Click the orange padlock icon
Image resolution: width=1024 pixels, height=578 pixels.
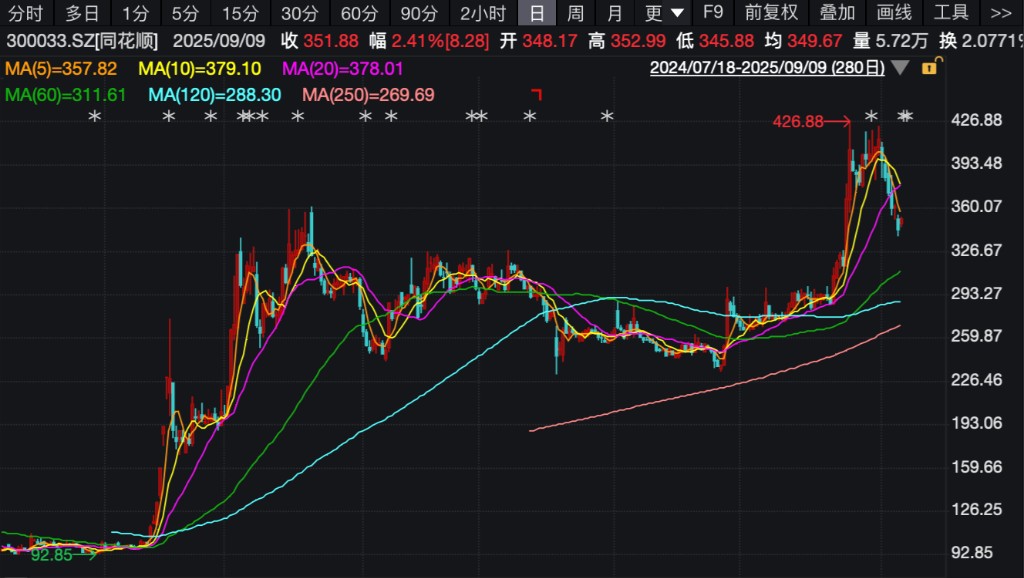pos(930,68)
